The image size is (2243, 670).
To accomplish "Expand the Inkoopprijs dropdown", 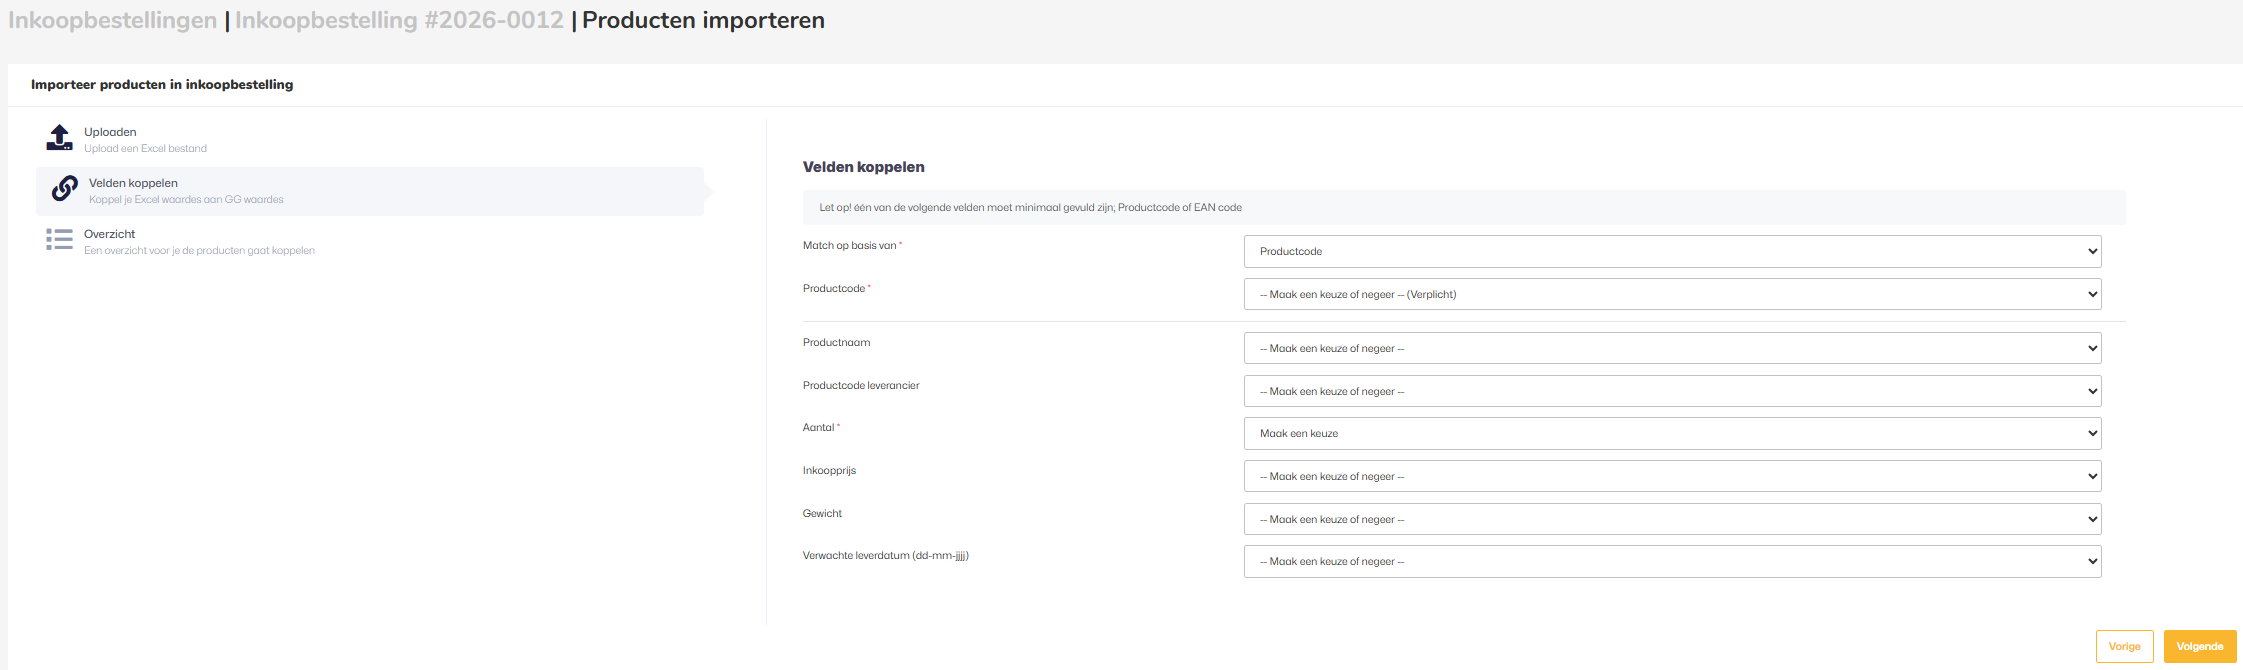I will (1672, 477).
